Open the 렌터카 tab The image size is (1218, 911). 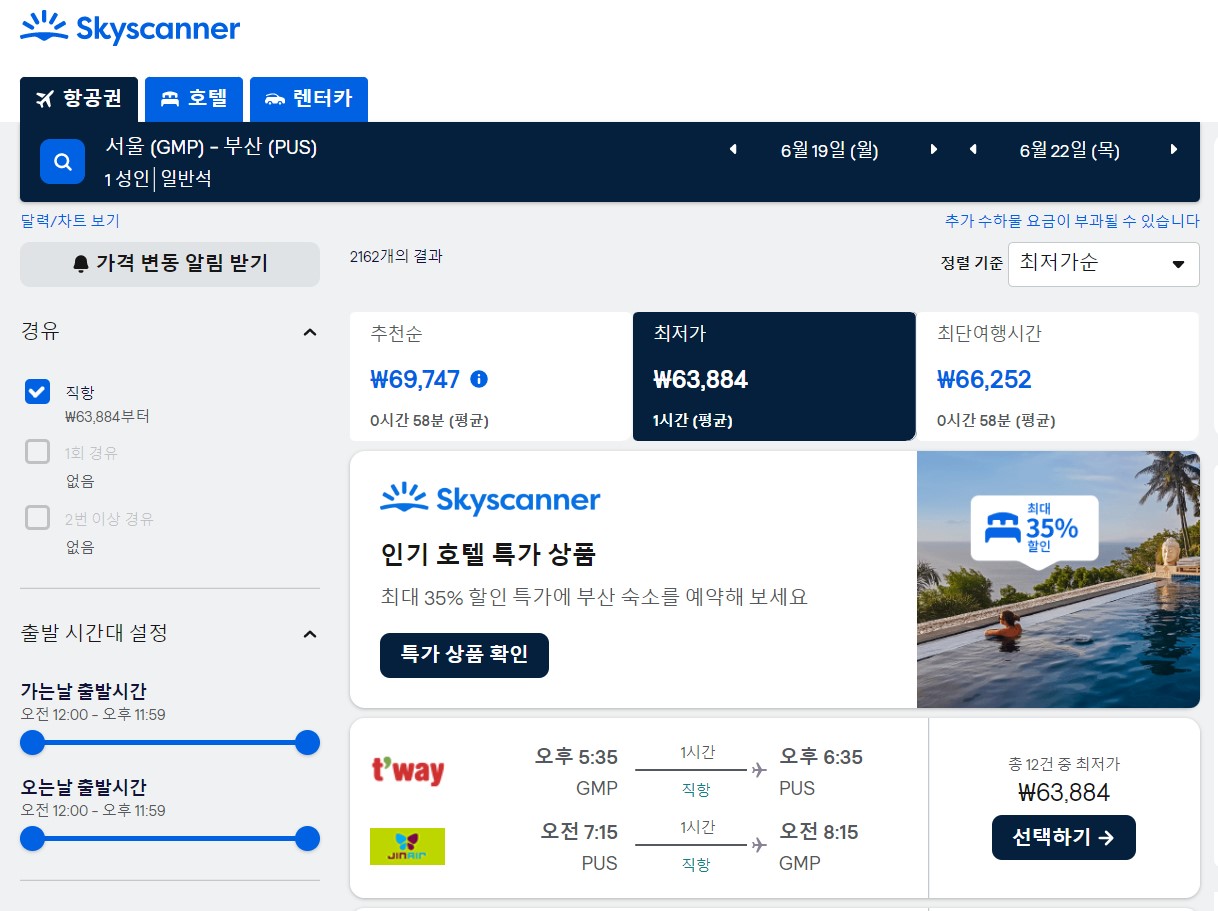308,99
